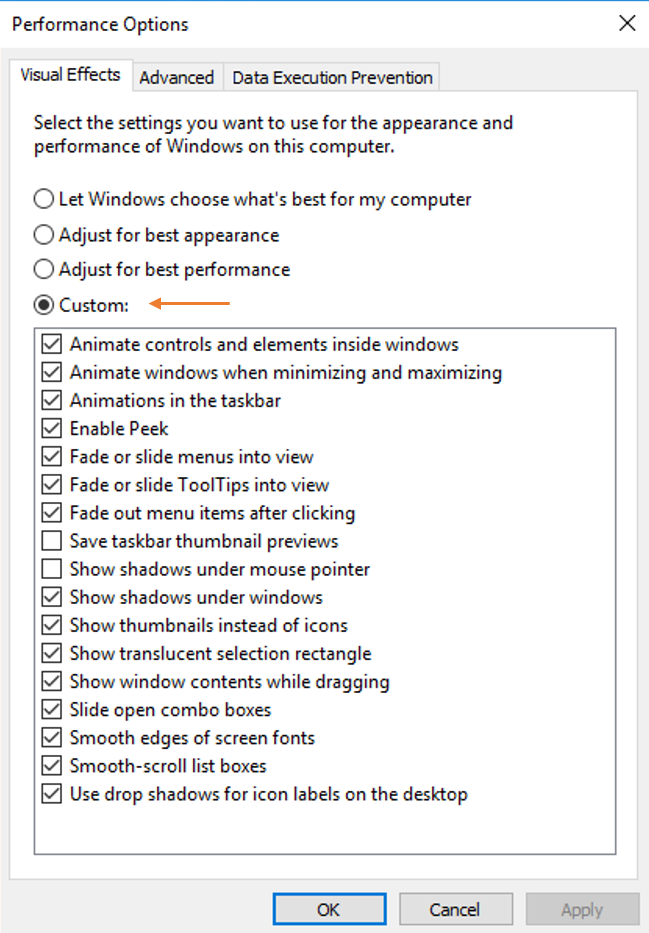Confirm settings with the OK button
Viewport: 649px width, 933px height.
[329, 909]
